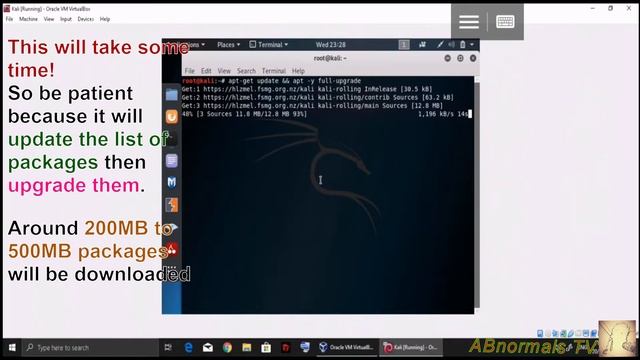Click the Type here to search box
This screenshot has height=360, width=640.
[91, 348]
